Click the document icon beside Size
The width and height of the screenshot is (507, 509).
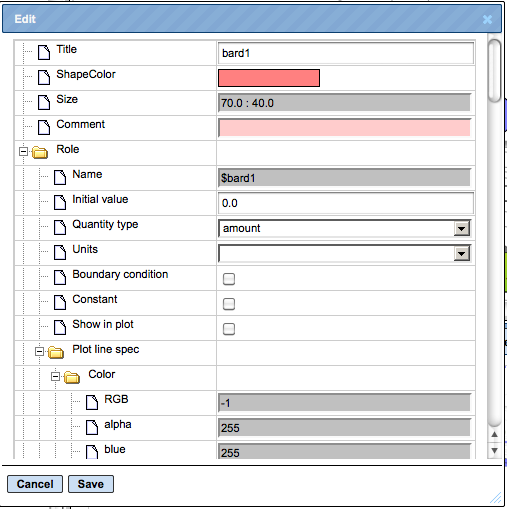coord(44,102)
